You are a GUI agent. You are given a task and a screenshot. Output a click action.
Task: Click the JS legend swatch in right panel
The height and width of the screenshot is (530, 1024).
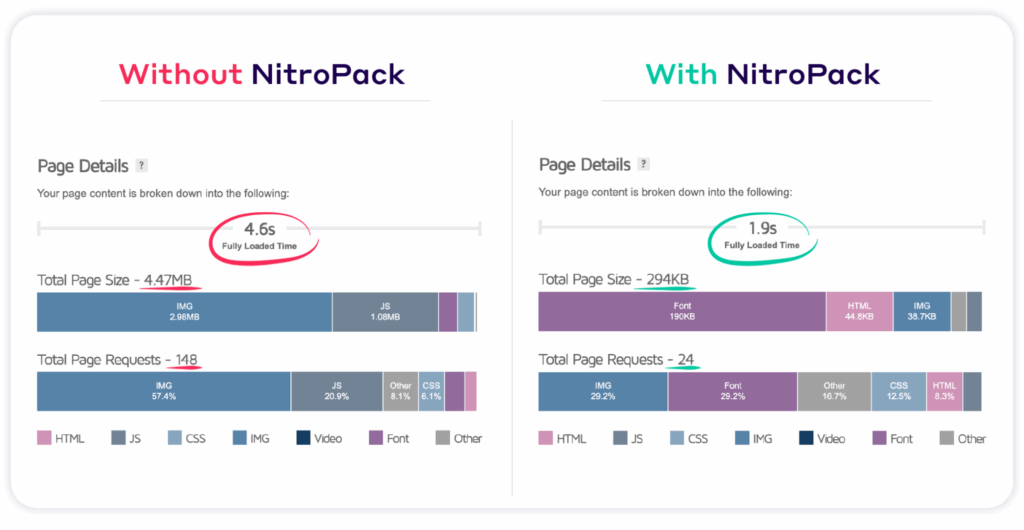(x=620, y=438)
